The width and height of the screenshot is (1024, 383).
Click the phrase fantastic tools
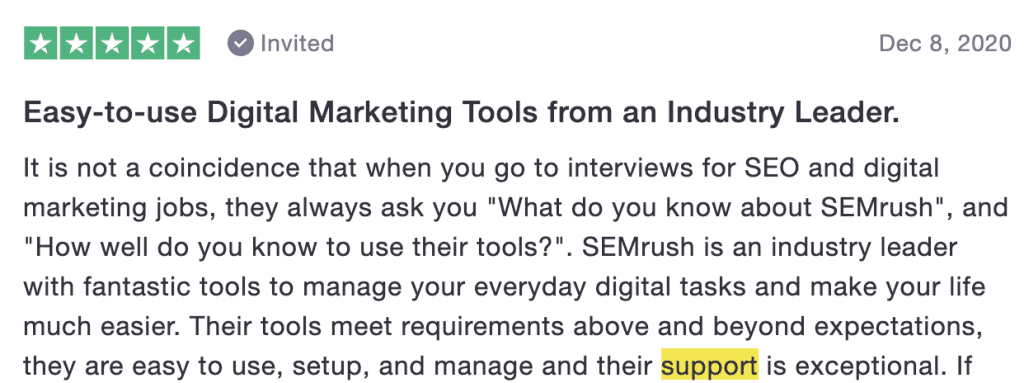pos(156,287)
